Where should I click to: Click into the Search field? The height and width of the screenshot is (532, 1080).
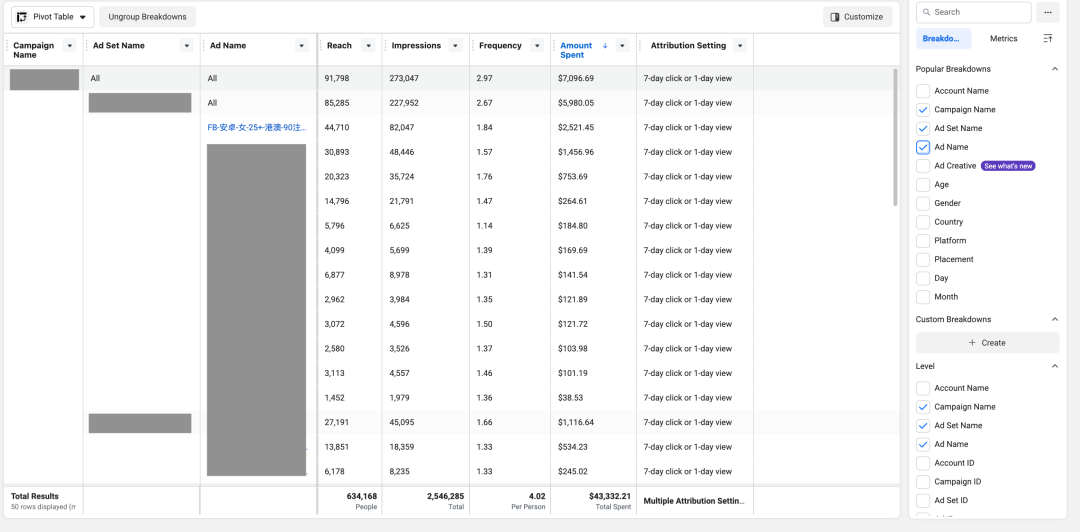point(974,12)
